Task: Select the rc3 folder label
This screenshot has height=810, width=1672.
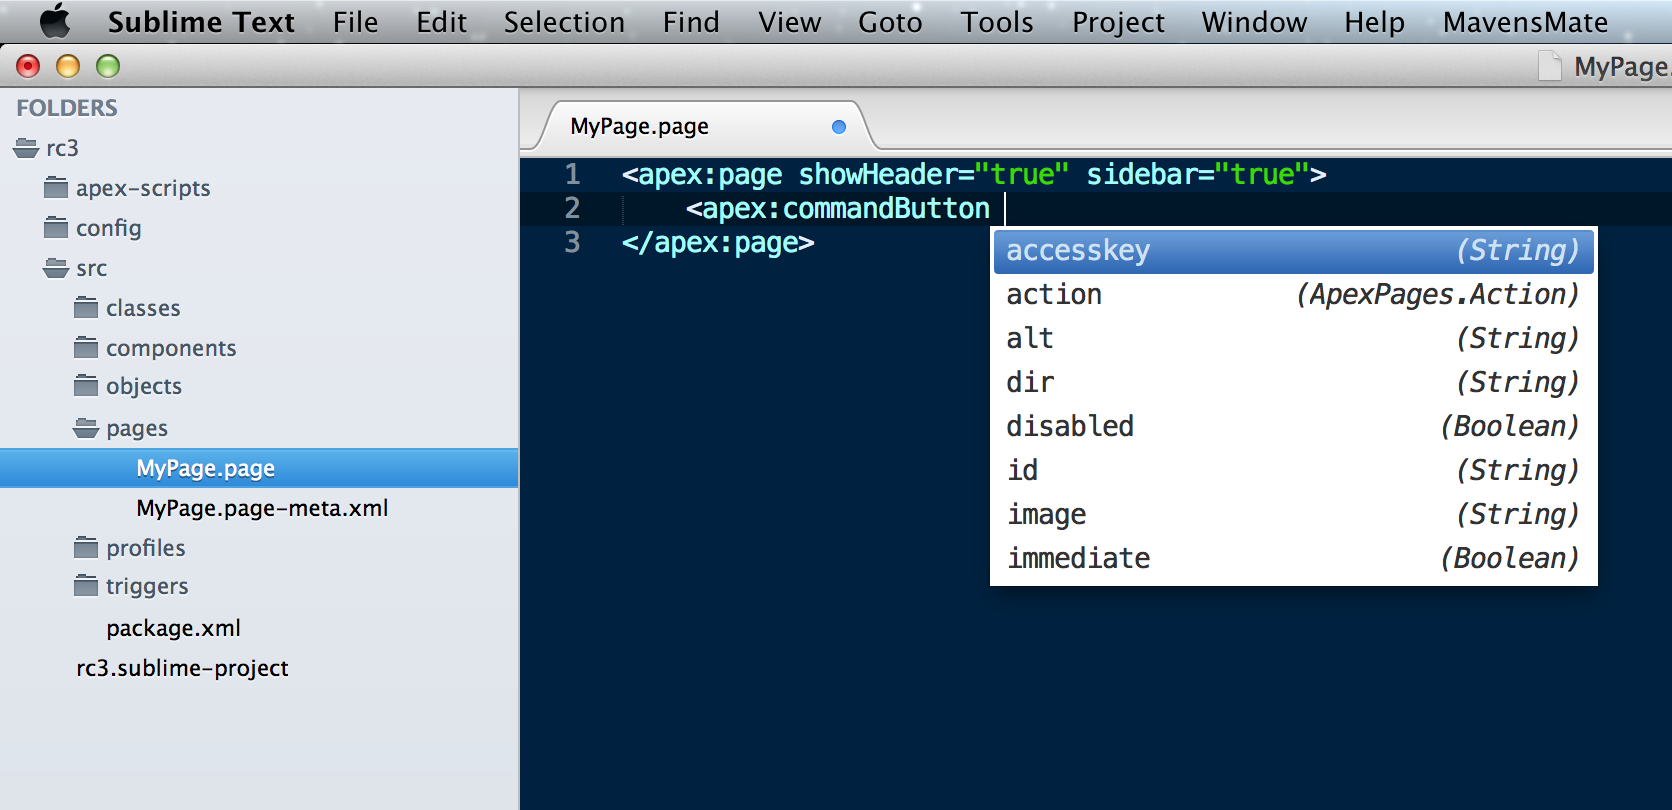Action: [x=62, y=148]
